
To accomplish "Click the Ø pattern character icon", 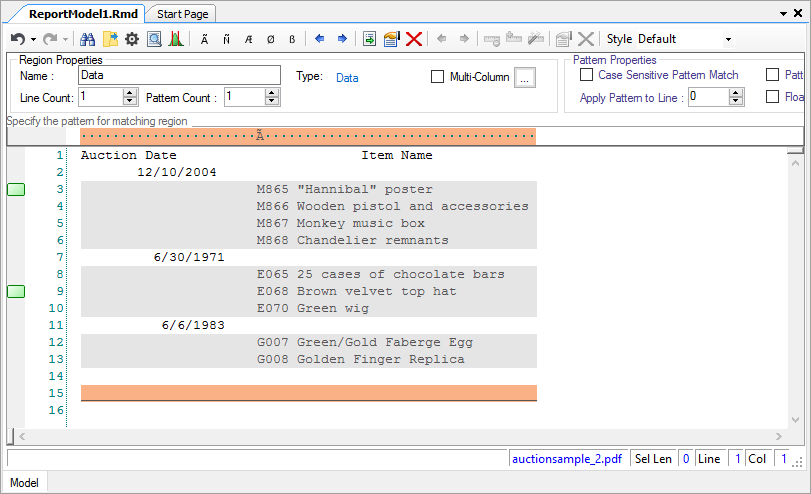I will coord(270,39).
